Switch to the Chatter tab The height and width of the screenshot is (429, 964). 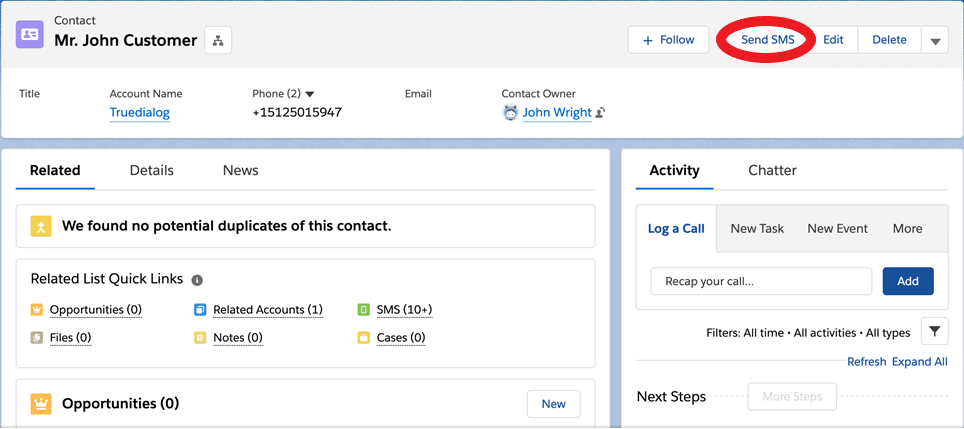(772, 170)
